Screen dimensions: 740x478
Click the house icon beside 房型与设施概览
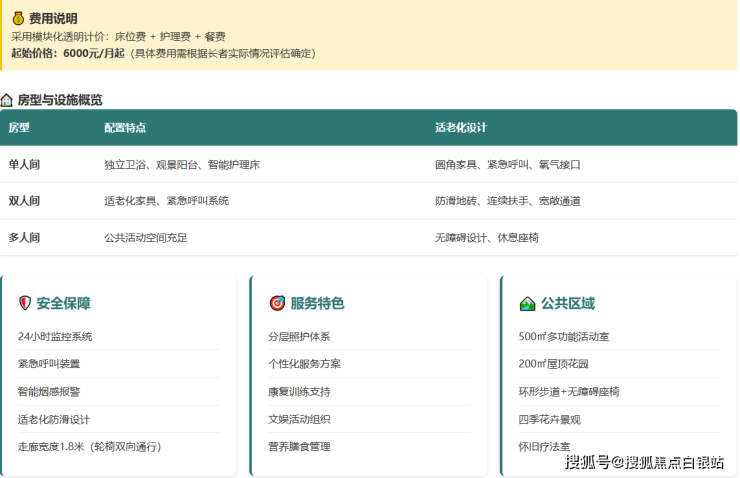pos(7,100)
